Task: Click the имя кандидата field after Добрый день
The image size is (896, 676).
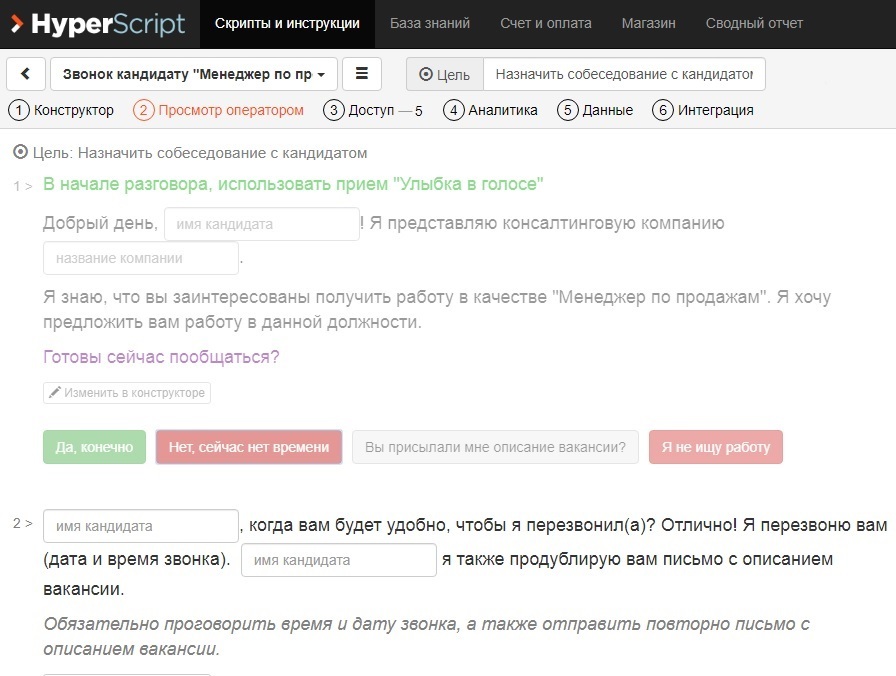Action: 262,224
